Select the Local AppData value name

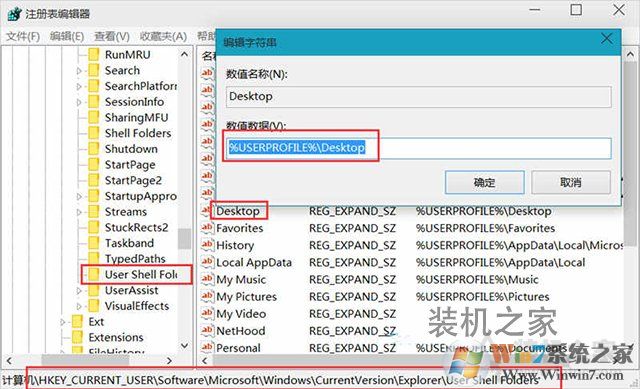(254, 262)
